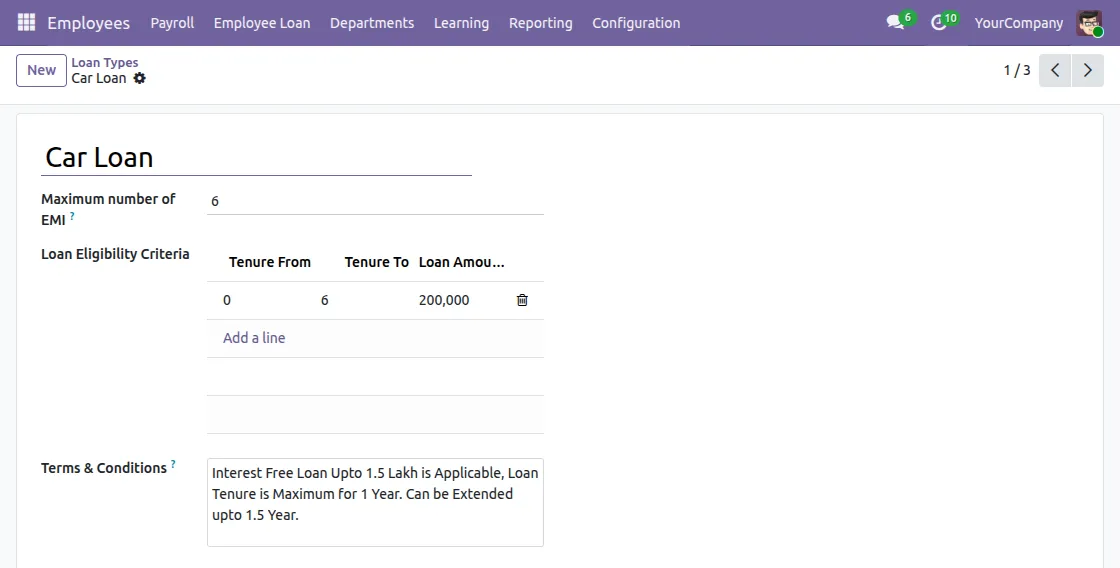This screenshot has width=1120, height=568.
Task: Delete the eligibility line with the trash icon
Action: tap(522, 300)
